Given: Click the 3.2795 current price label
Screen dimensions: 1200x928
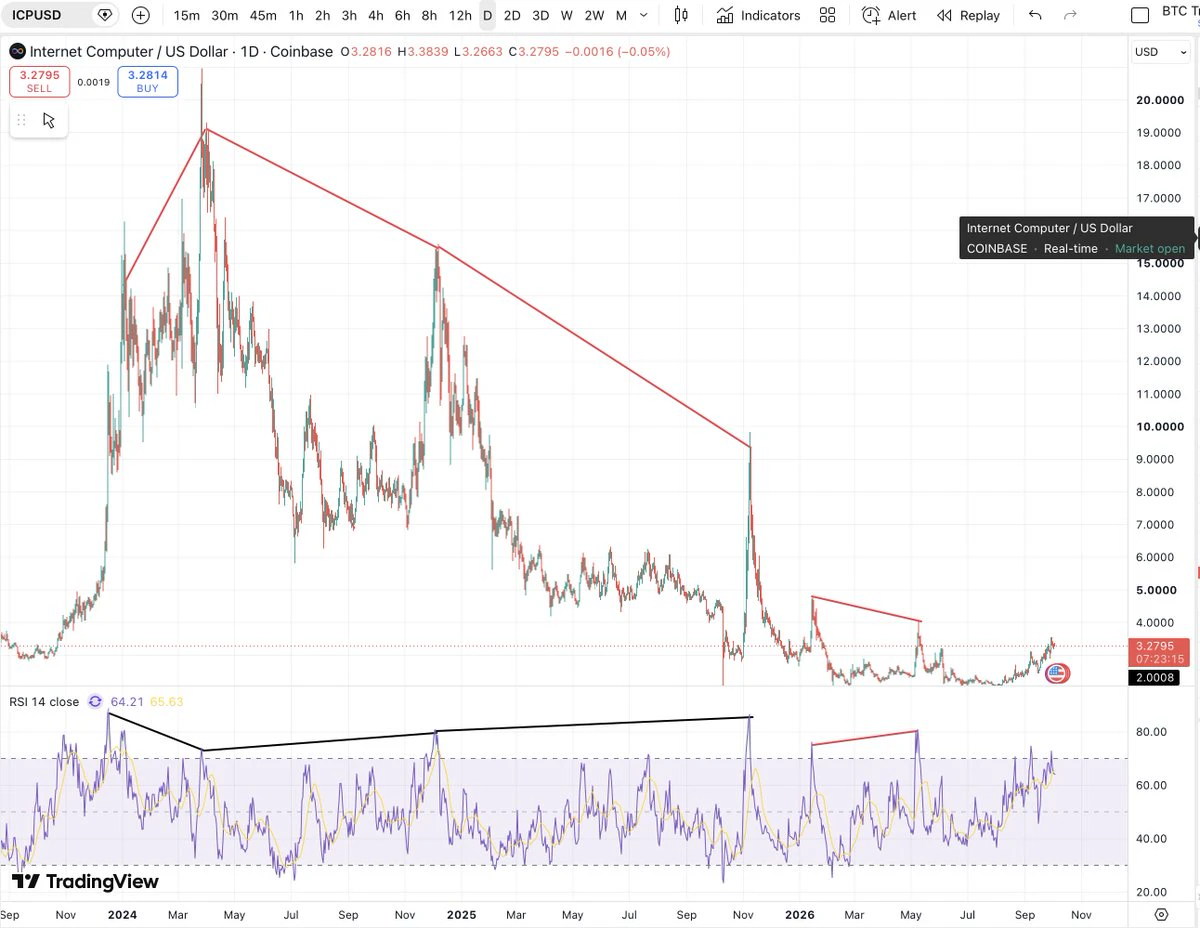Looking at the screenshot, I should pyautogui.click(x=1160, y=652).
